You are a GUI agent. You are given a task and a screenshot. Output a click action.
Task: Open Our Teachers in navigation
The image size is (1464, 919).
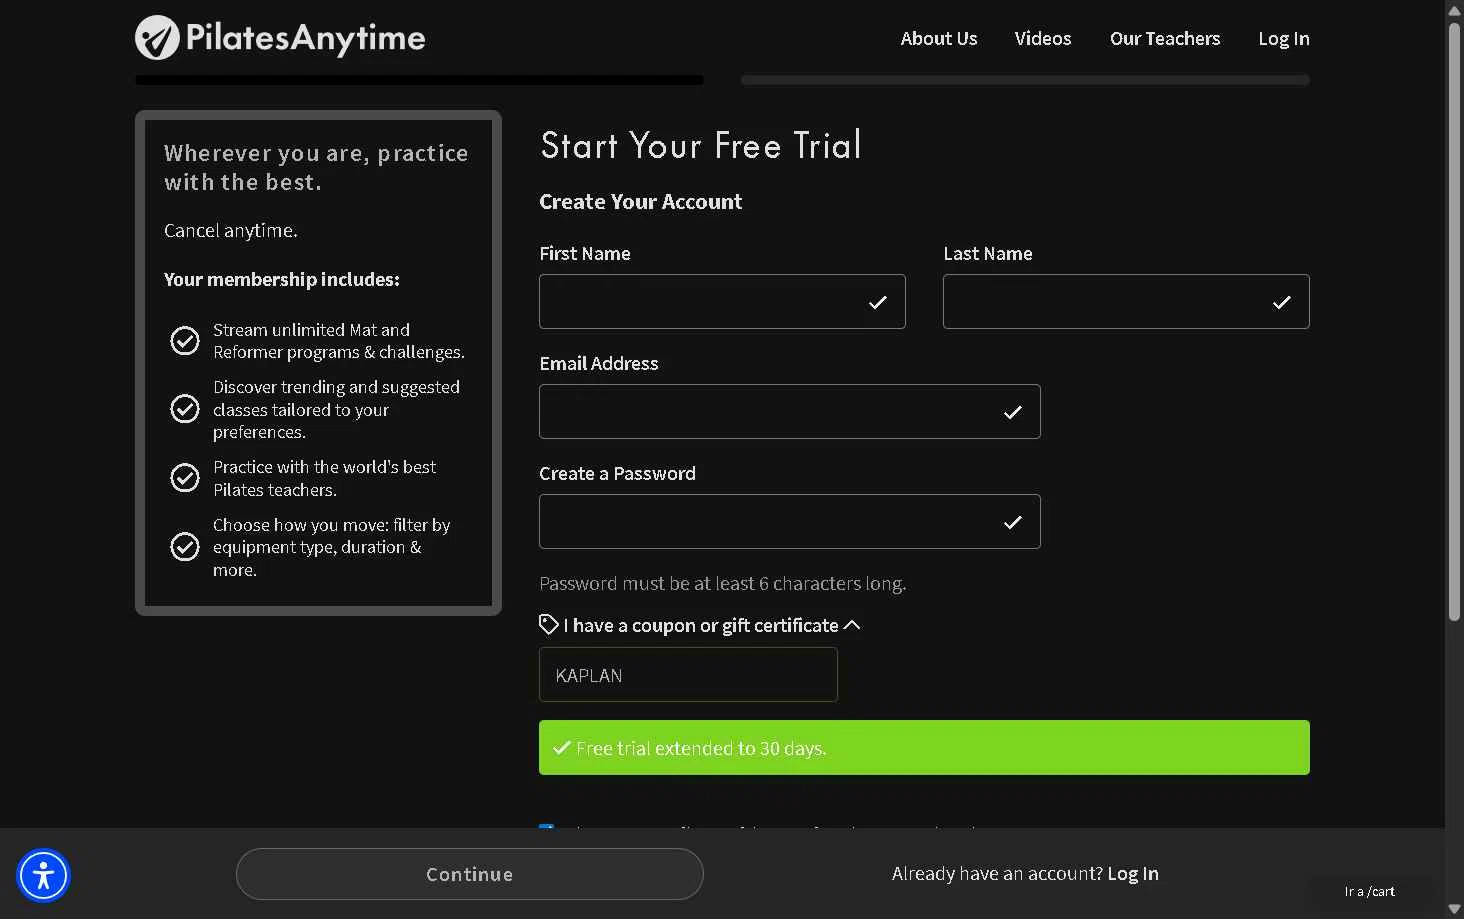(1165, 39)
